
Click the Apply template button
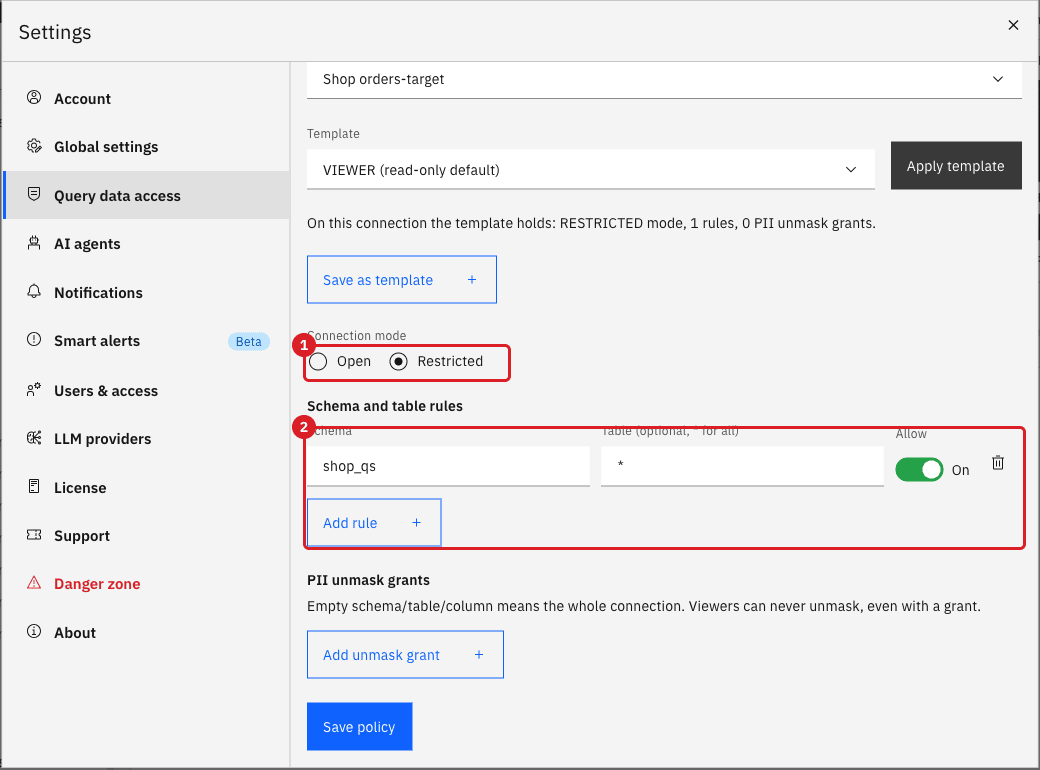956,166
